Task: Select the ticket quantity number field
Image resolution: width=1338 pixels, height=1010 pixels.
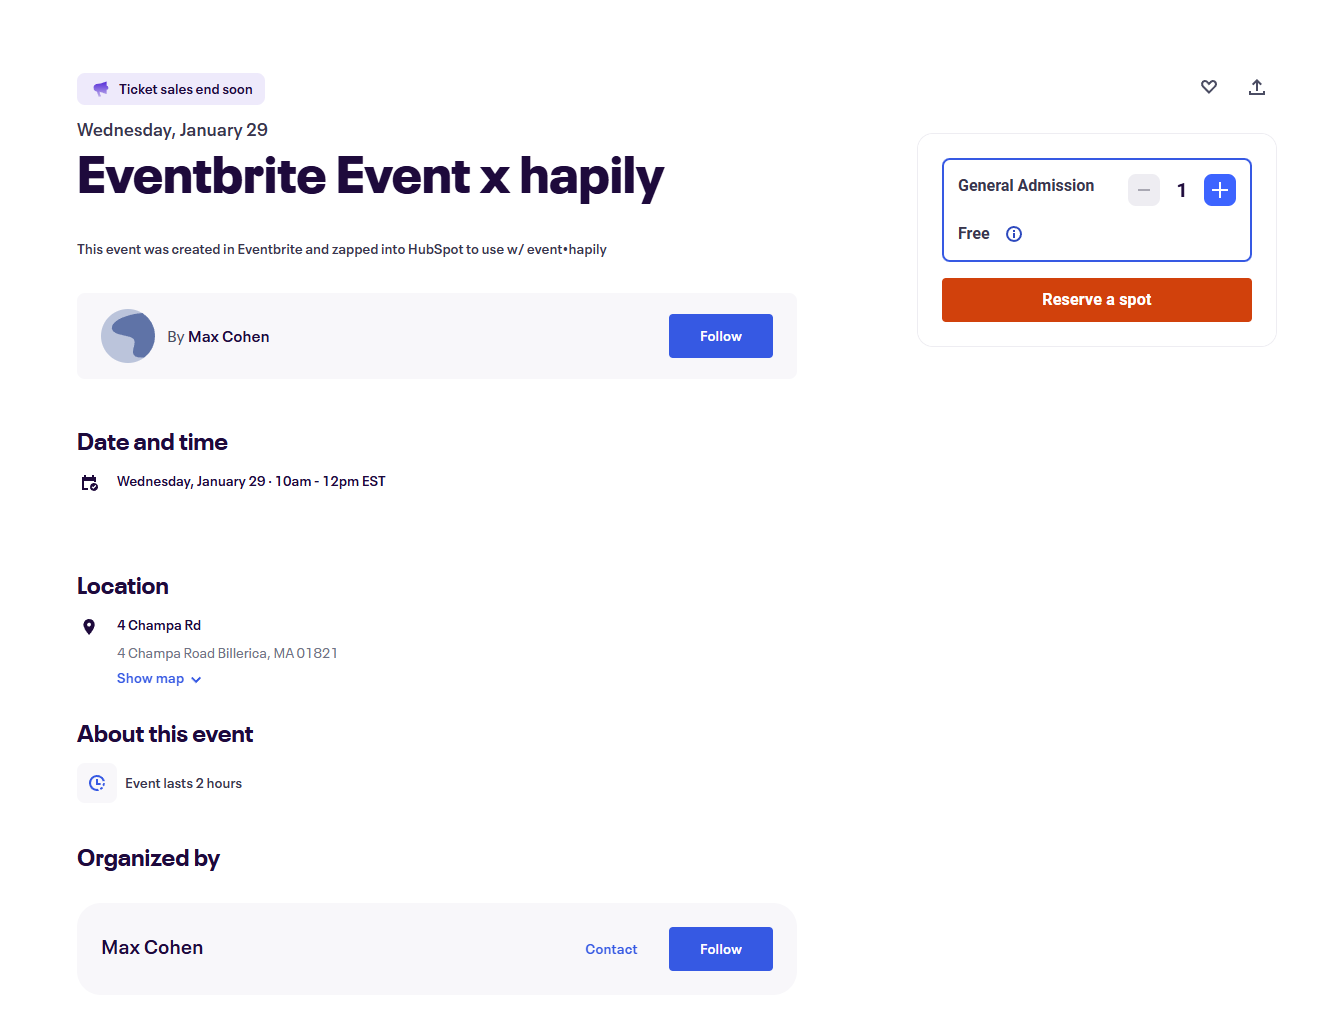Action: [x=1181, y=190]
